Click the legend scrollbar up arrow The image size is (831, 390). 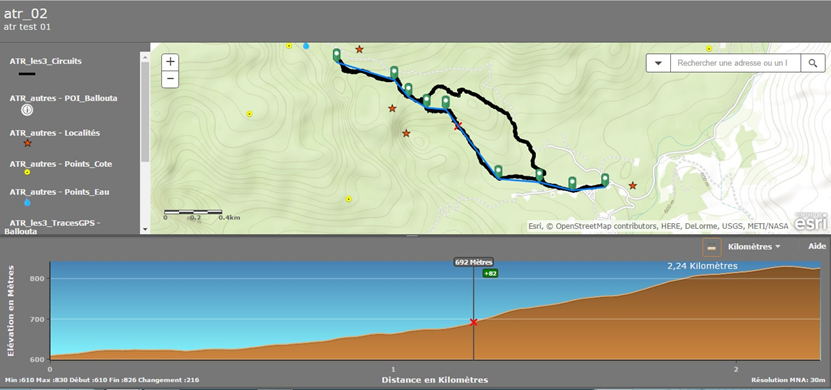point(145,56)
